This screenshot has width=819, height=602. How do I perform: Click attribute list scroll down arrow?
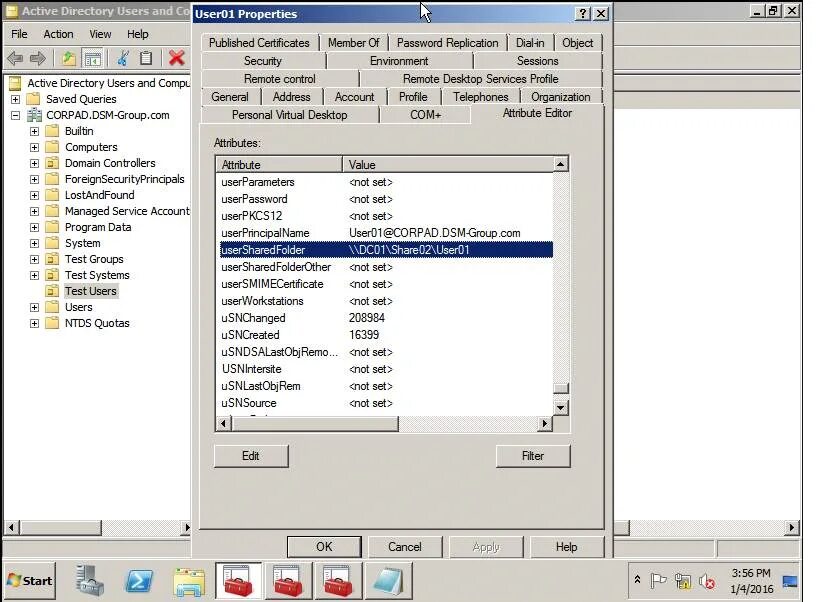(x=560, y=408)
